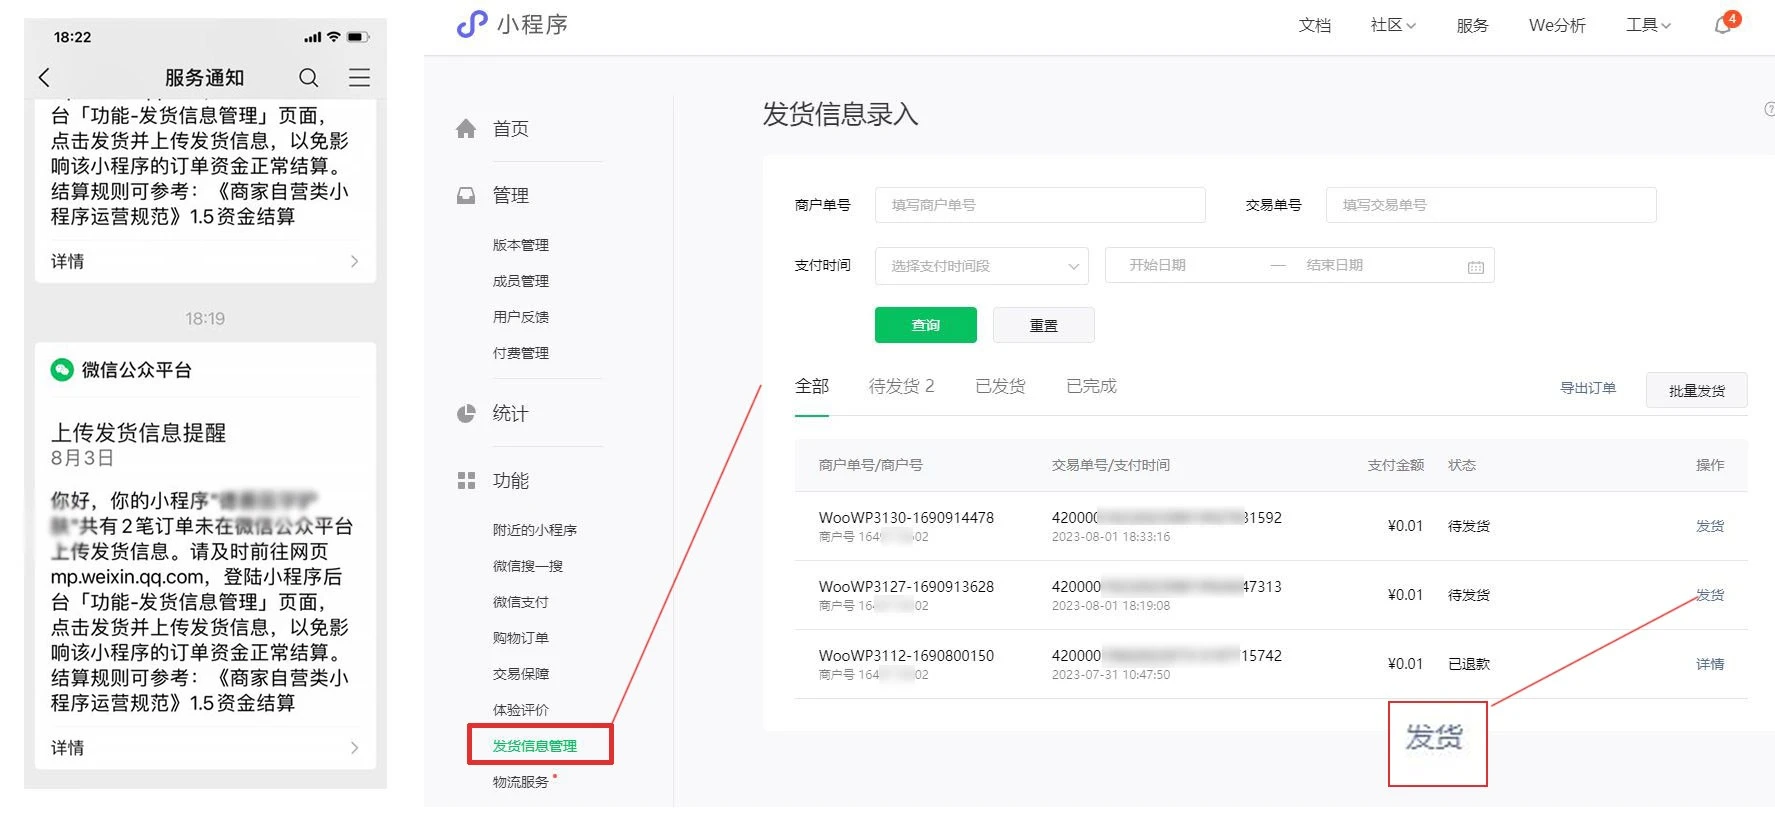Click the pie chart icon beside 统计
Image resolution: width=1775 pixels, height=834 pixels.
[466, 413]
